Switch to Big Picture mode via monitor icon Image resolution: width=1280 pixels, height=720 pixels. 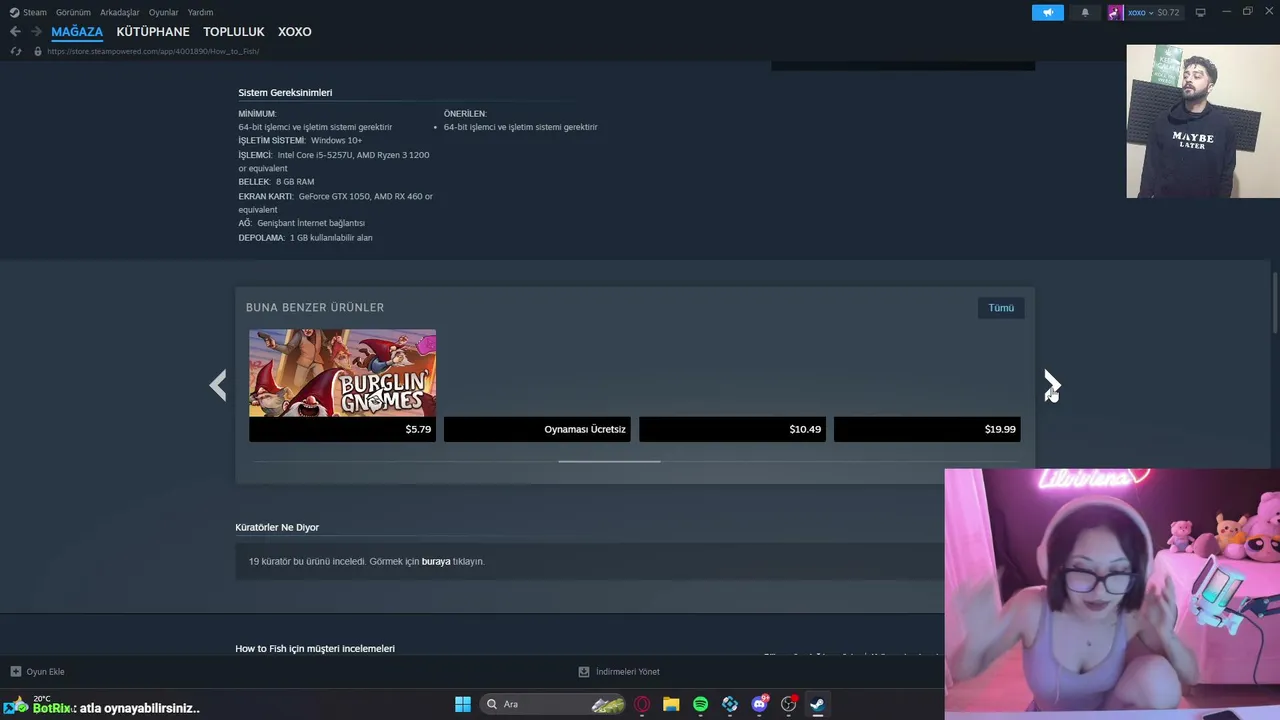pyautogui.click(x=1200, y=12)
